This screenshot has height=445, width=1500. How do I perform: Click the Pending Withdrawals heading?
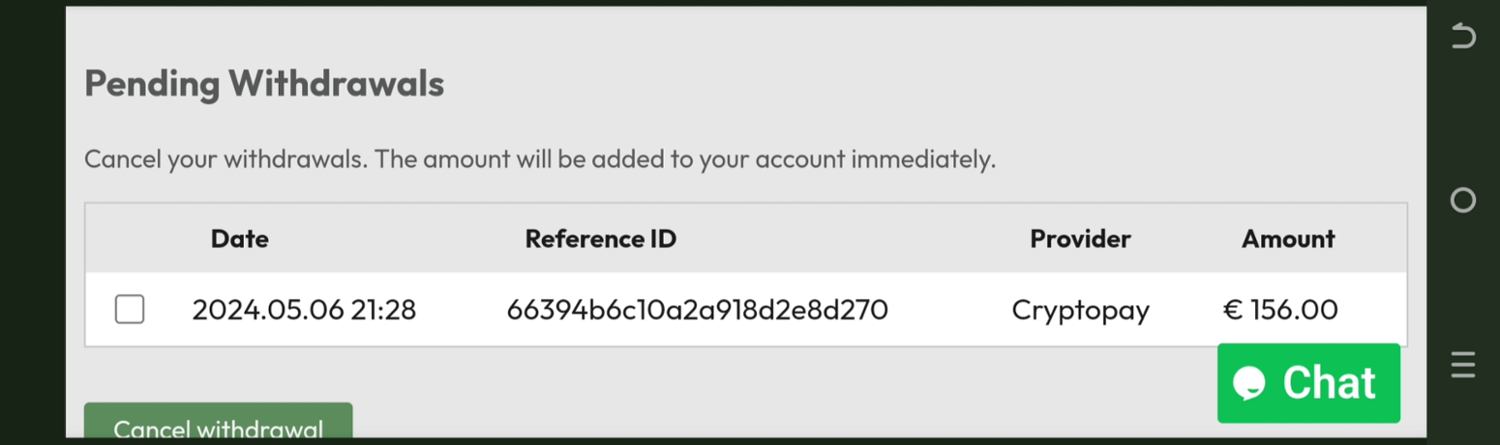pos(264,84)
